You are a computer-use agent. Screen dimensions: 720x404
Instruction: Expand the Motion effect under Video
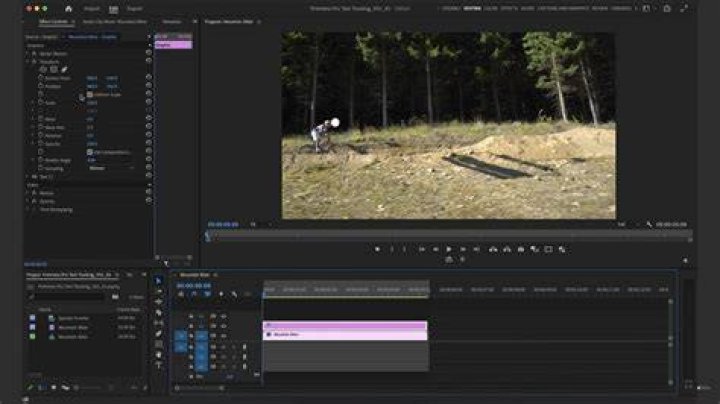pyautogui.click(x=28, y=193)
